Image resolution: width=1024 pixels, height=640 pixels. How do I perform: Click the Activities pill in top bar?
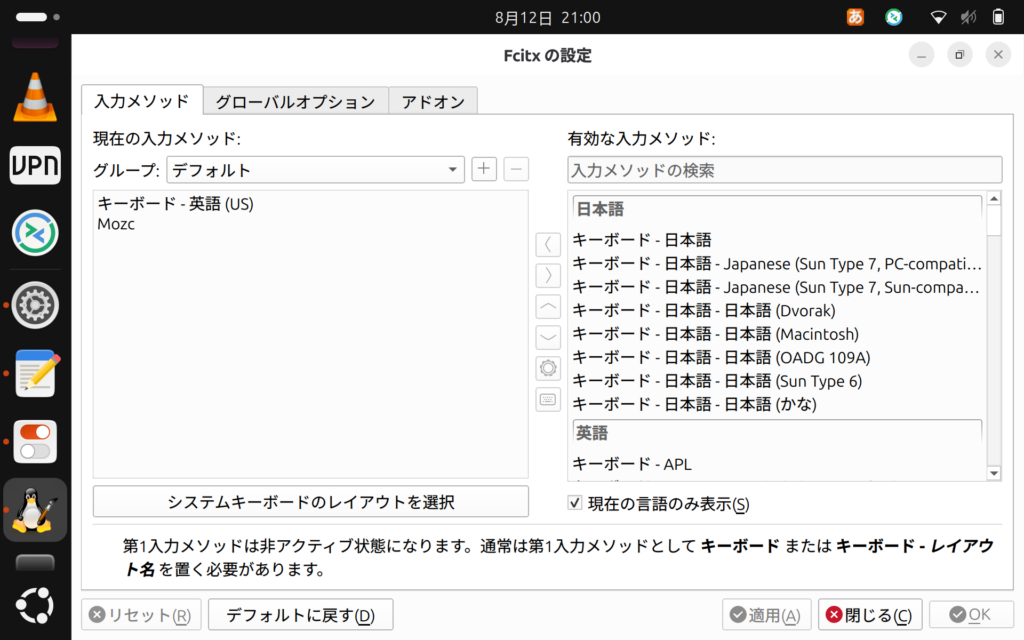[x=37, y=17]
